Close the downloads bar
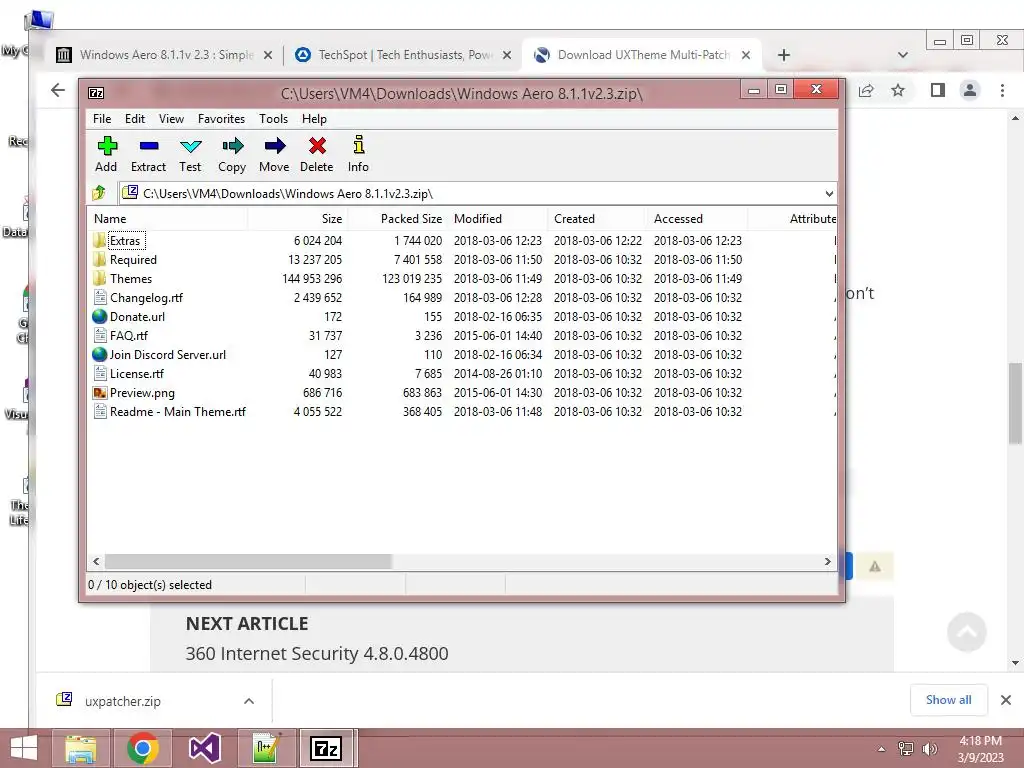The width and height of the screenshot is (1024, 768). [x=1006, y=700]
